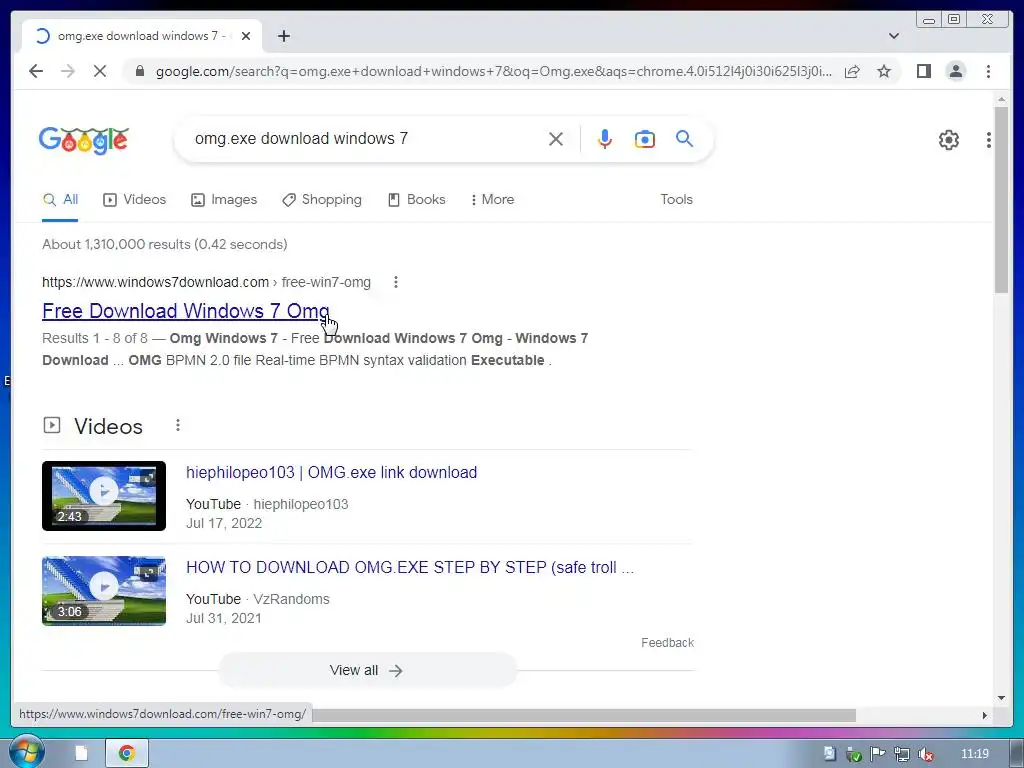The height and width of the screenshot is (768, 1024).
Task: Open the Free Download Windows 7 Omg link
Action: pos(185,312)
